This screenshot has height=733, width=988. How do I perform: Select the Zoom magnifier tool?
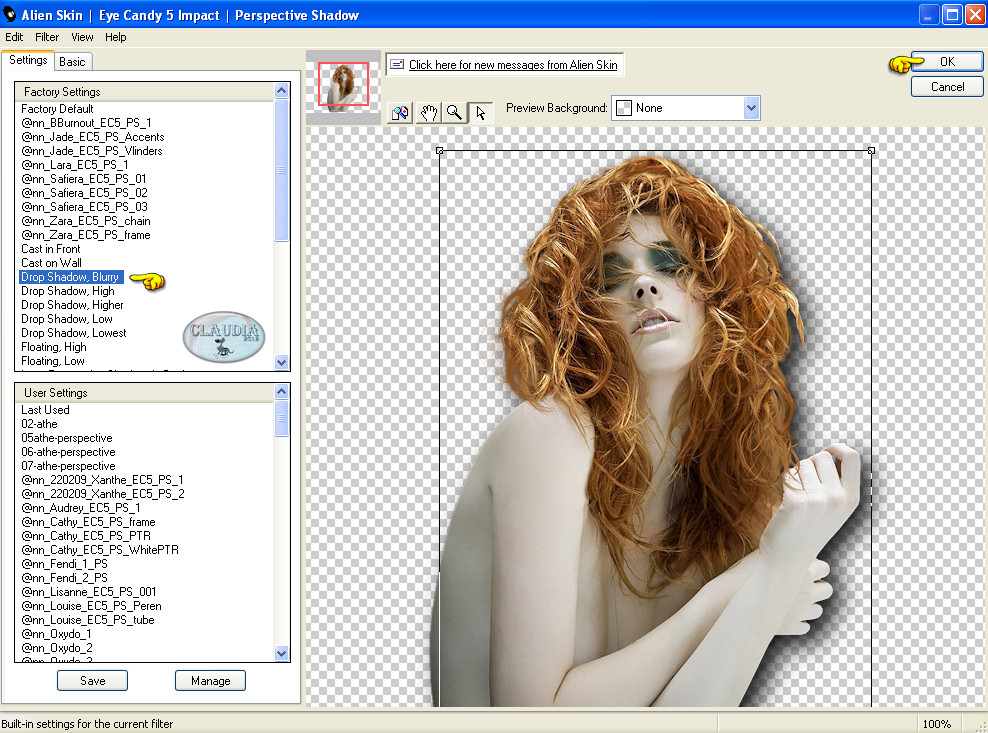tap(454, 113)
